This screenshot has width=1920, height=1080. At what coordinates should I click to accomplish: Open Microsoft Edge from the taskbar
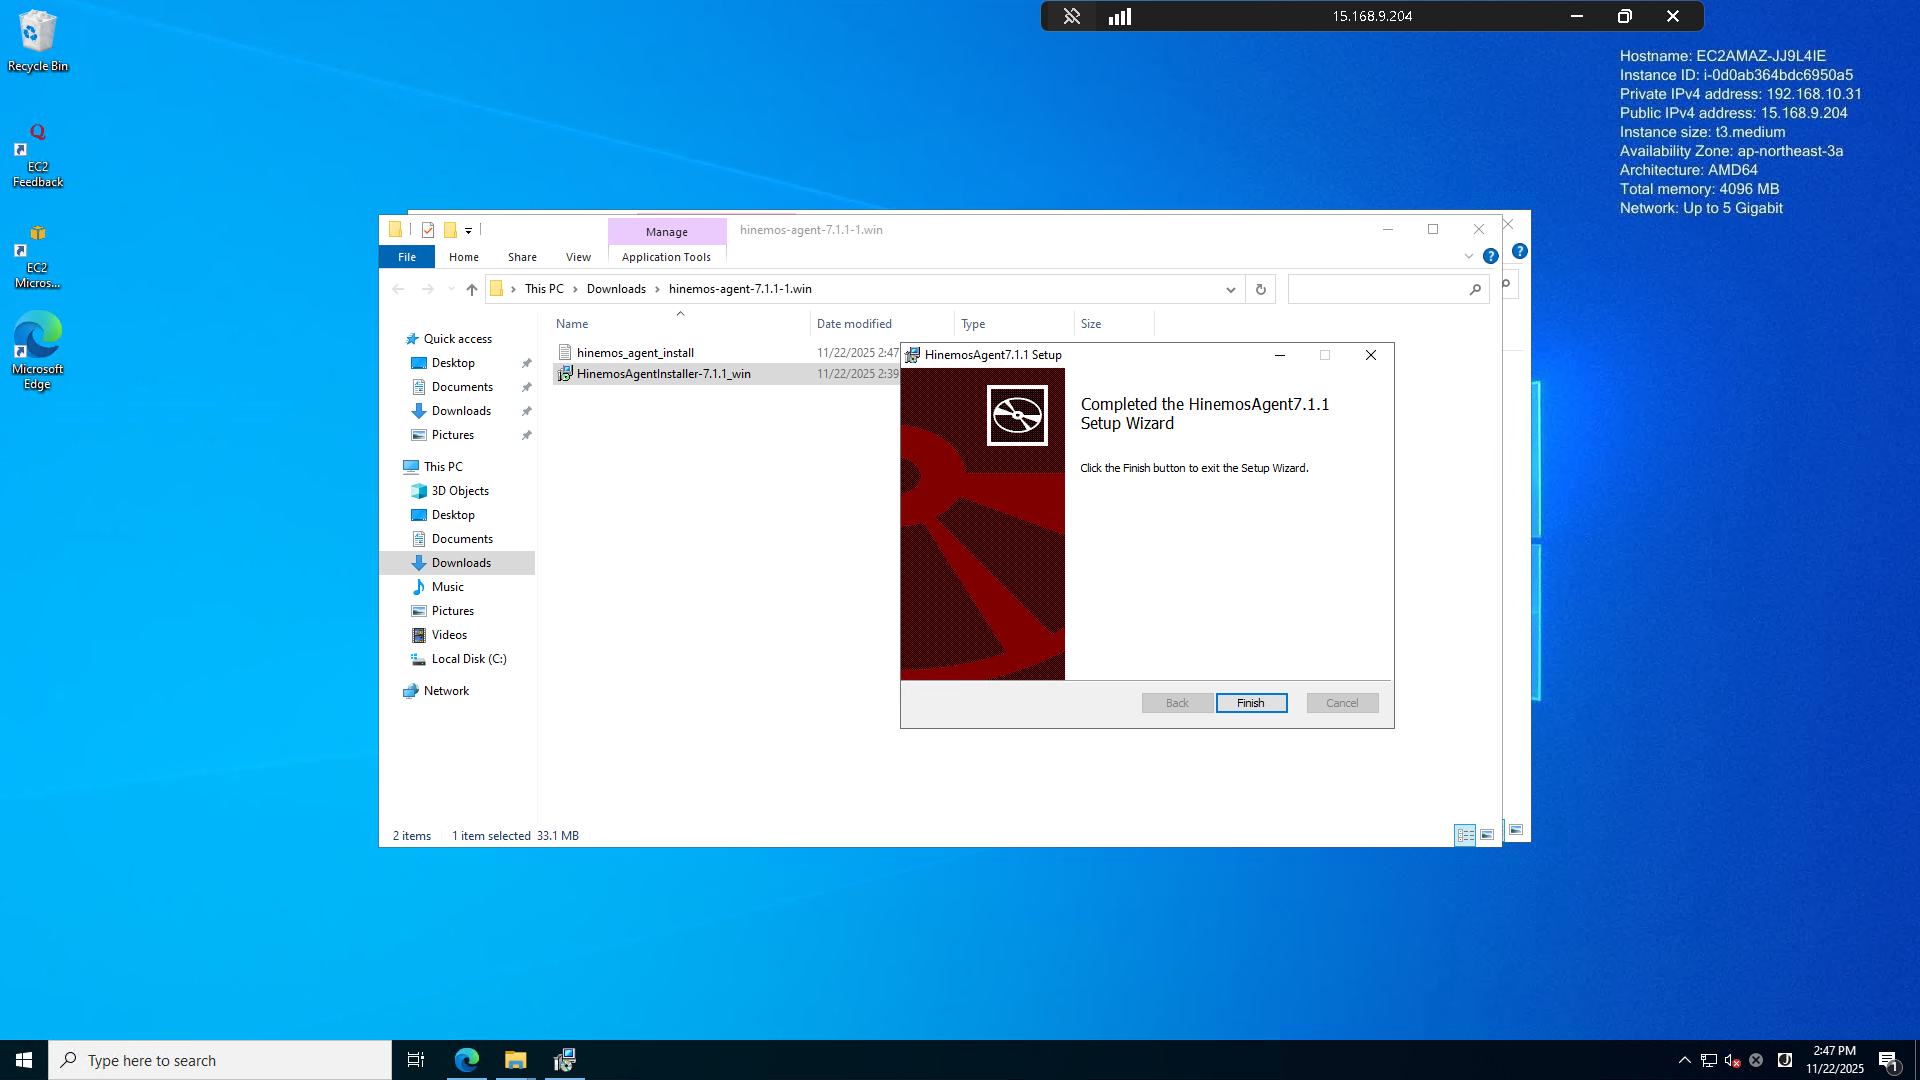[x=467, y=1060]
